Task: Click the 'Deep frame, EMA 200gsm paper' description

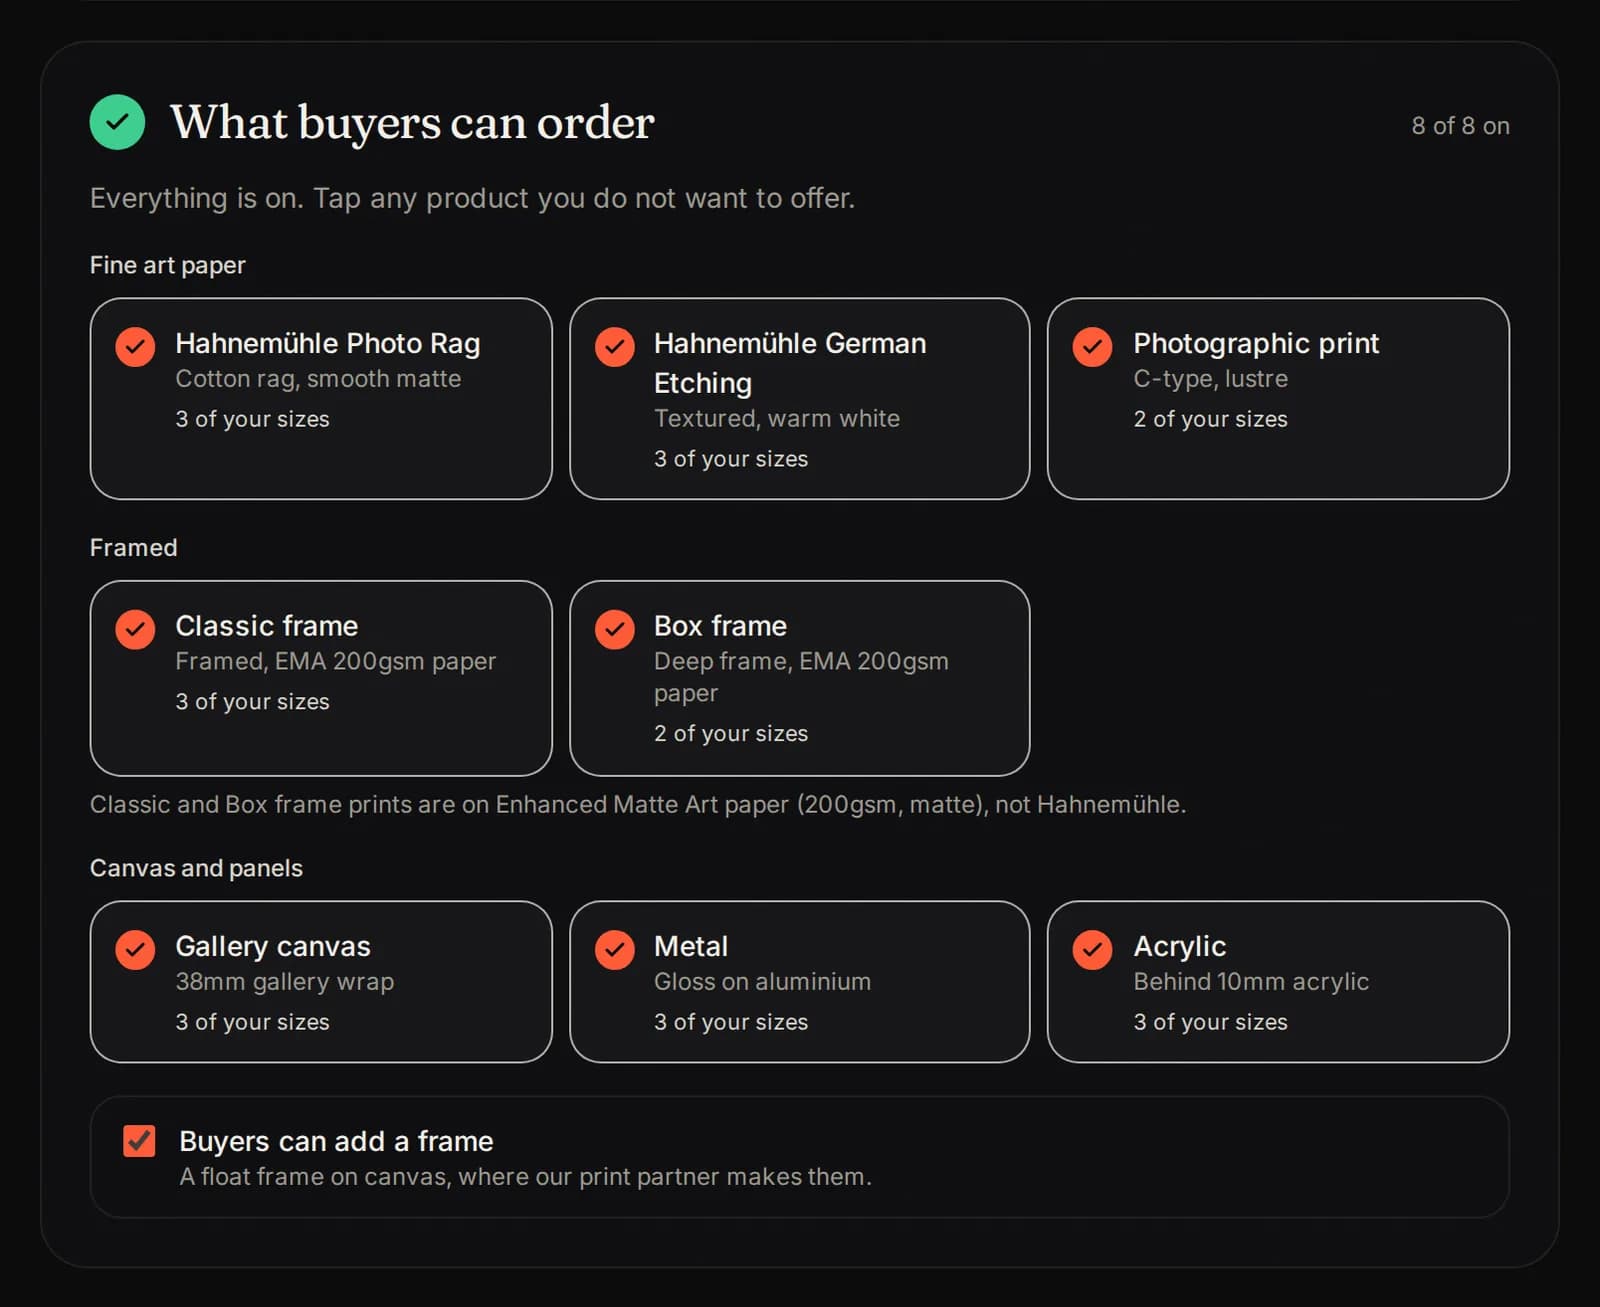Action: (x=801, y=677)
